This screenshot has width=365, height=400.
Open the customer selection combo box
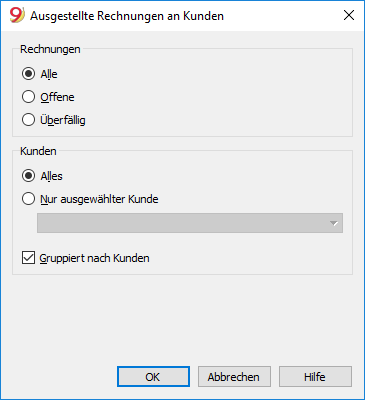(x=190, y=223)
